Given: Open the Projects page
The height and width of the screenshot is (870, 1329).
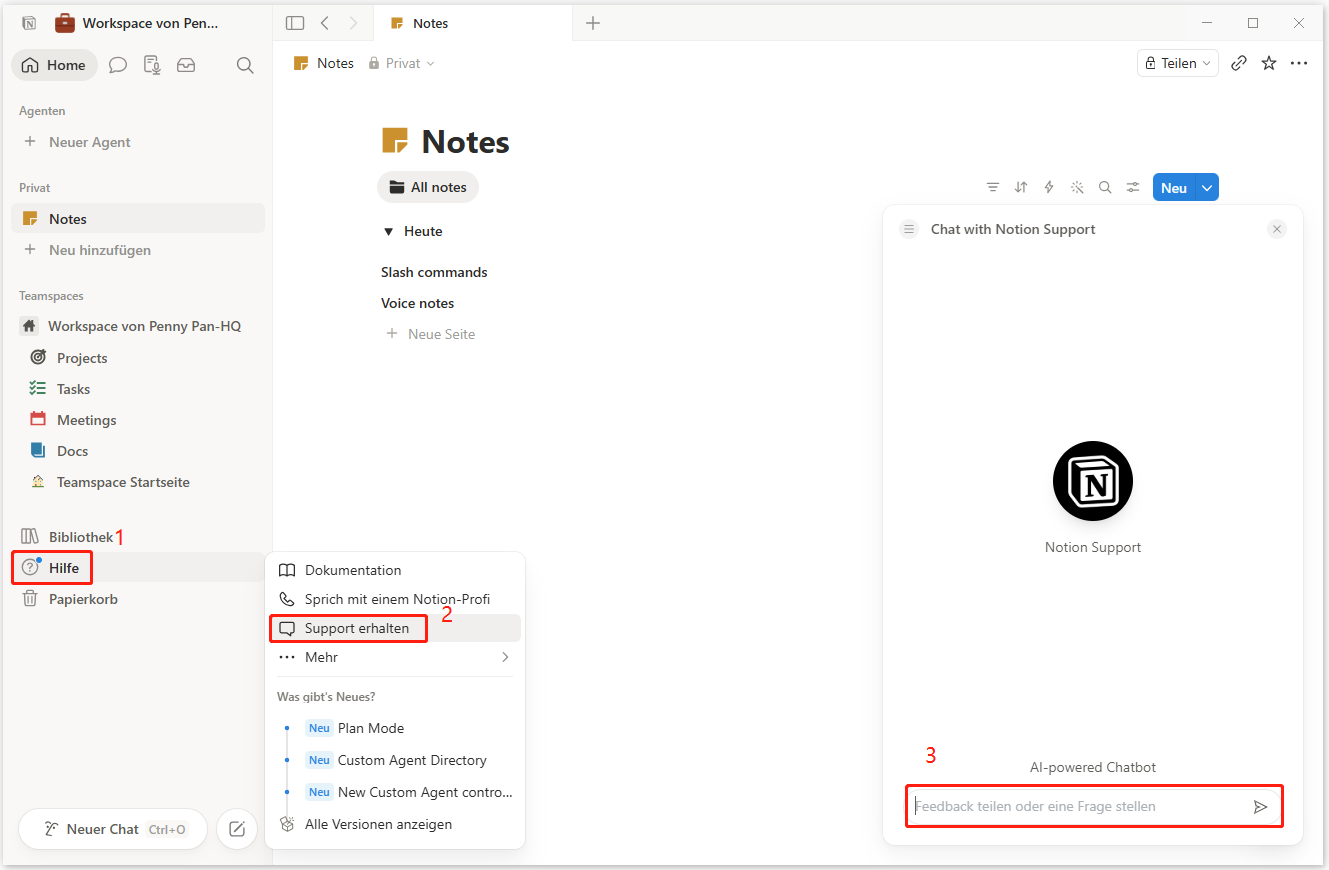Looking at the screenshot, I should (138, 358).
